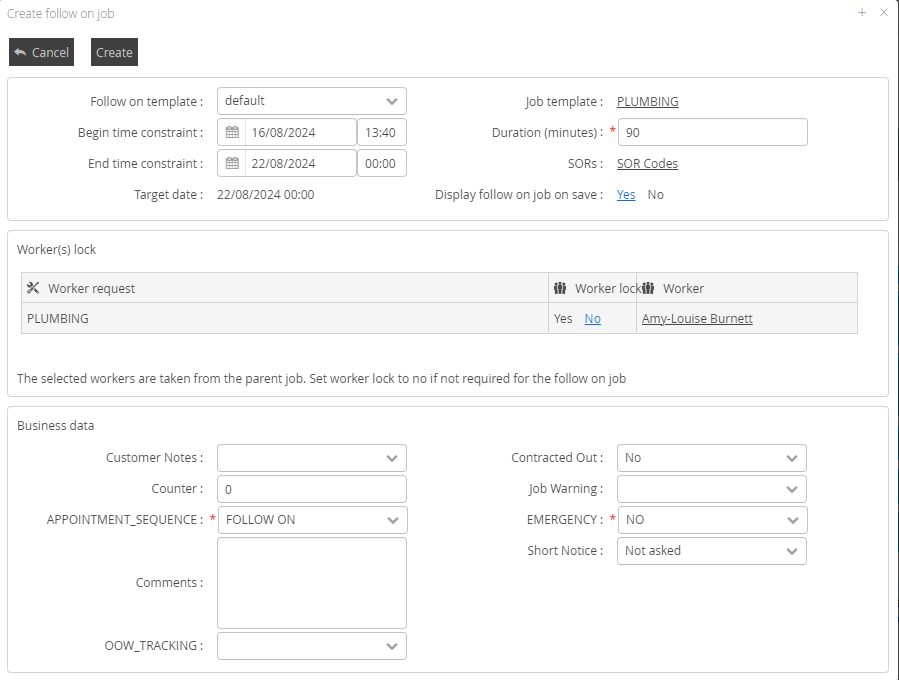This screenshot has width=899, height=680.
Task: Set display follow on job to Yes
Action: [x=626, y=195]
